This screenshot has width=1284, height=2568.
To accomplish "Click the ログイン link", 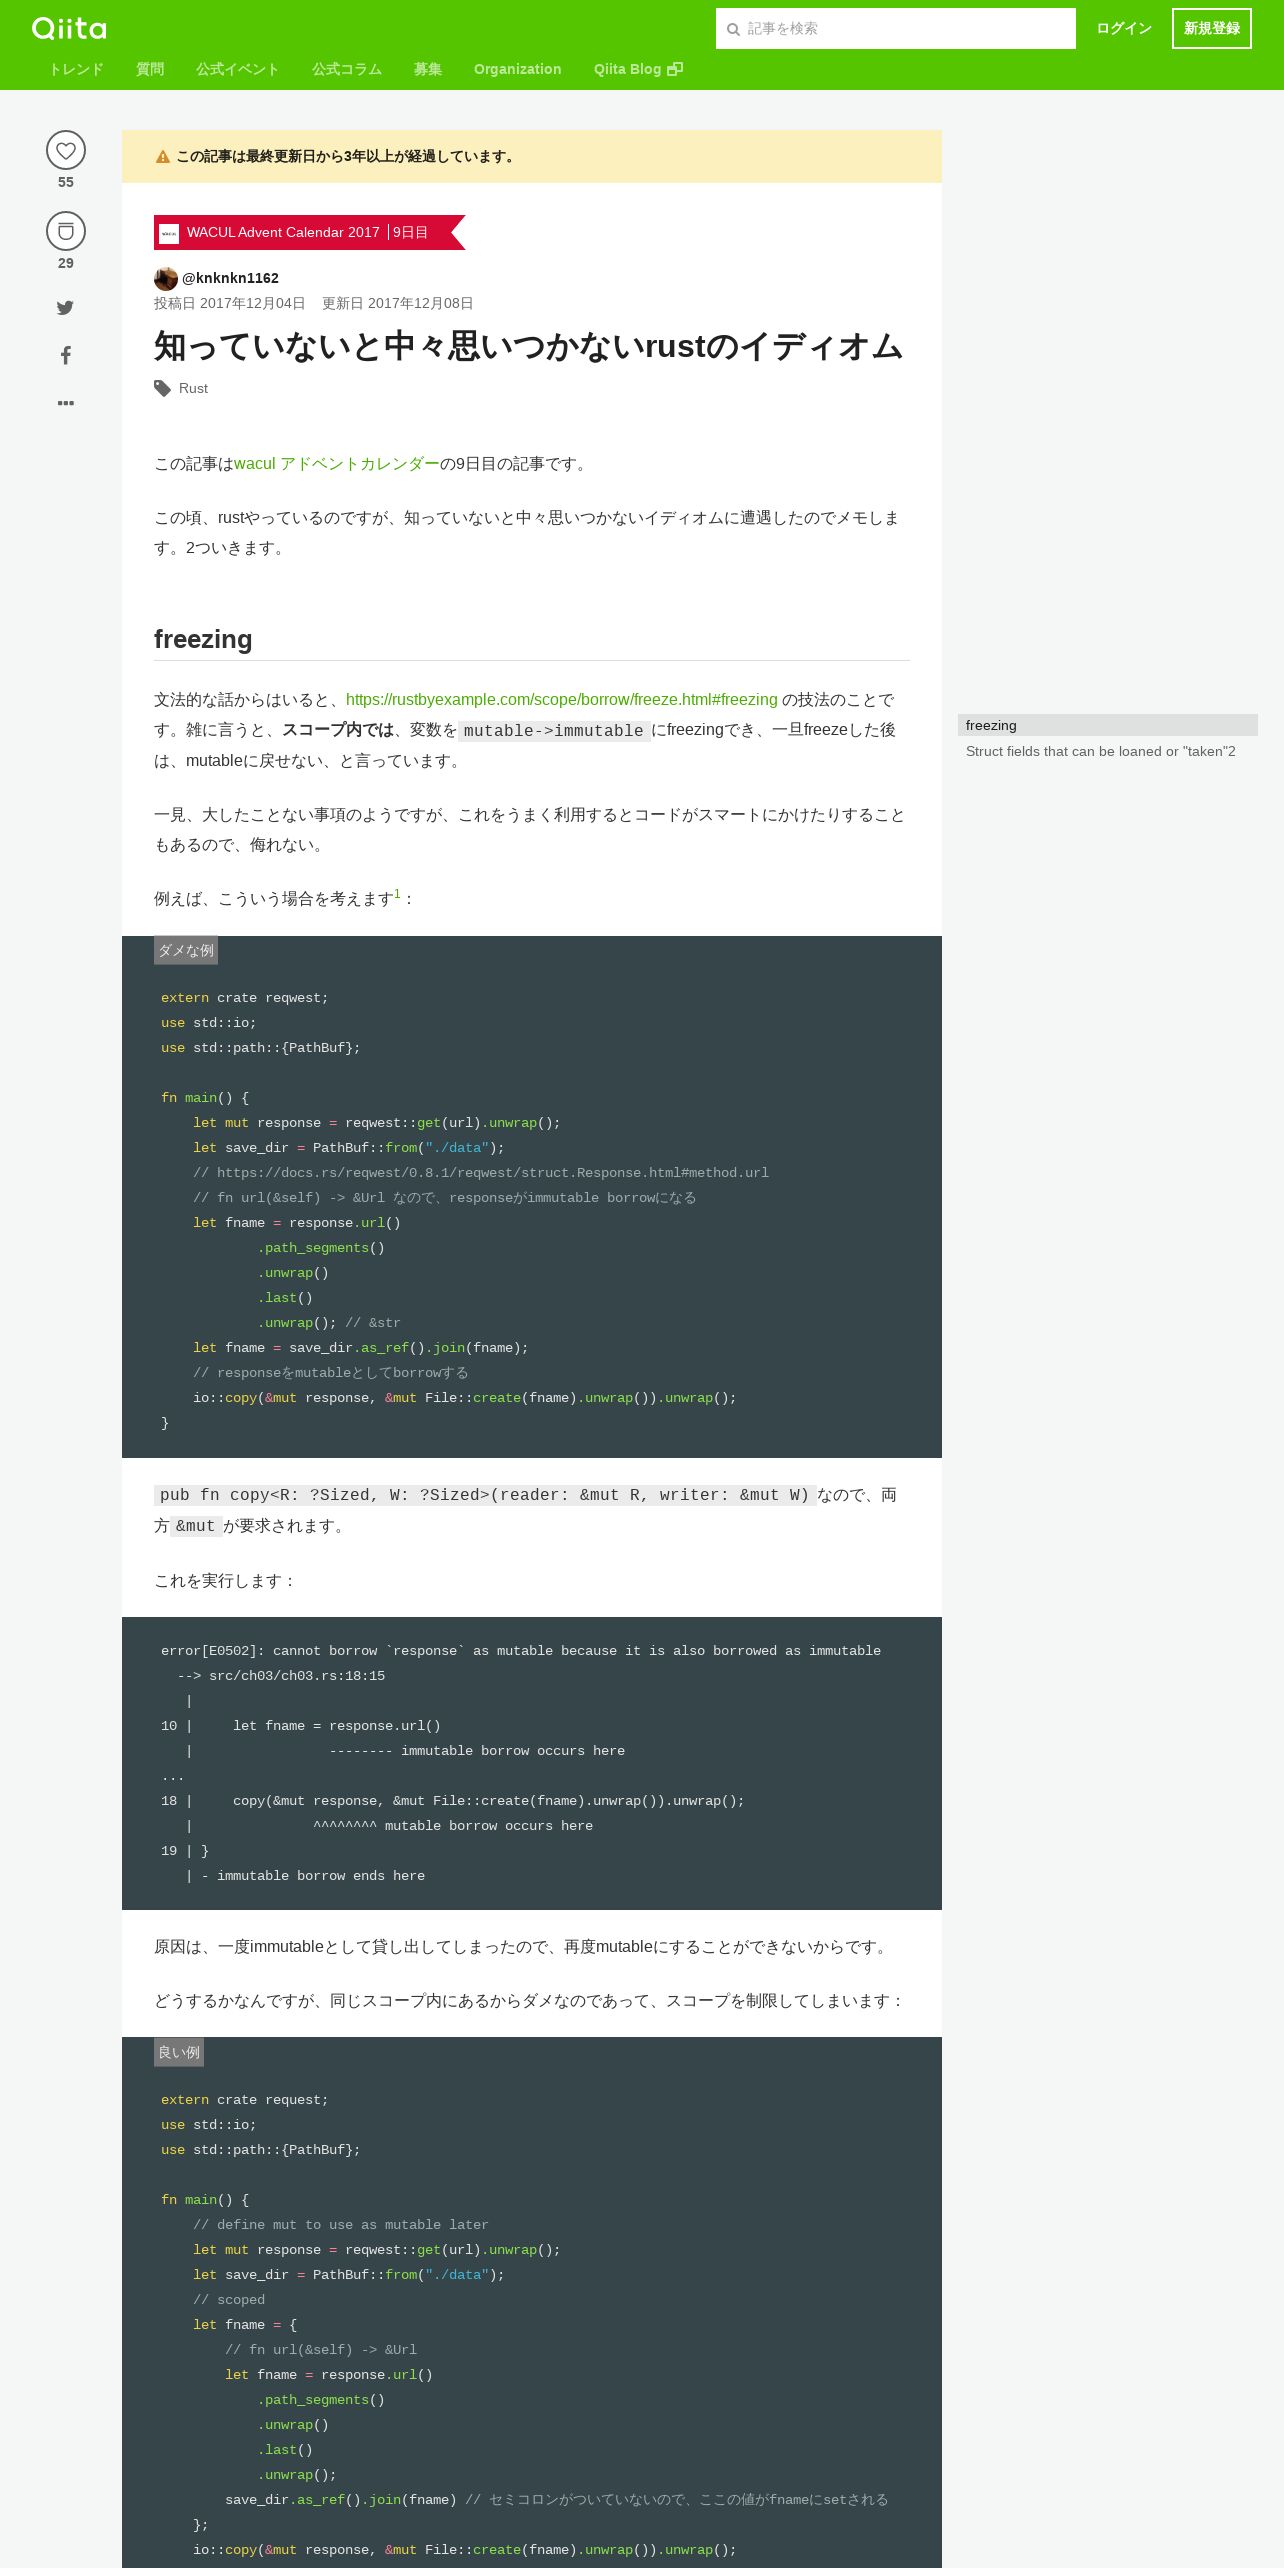I will tap(1124, 28).
